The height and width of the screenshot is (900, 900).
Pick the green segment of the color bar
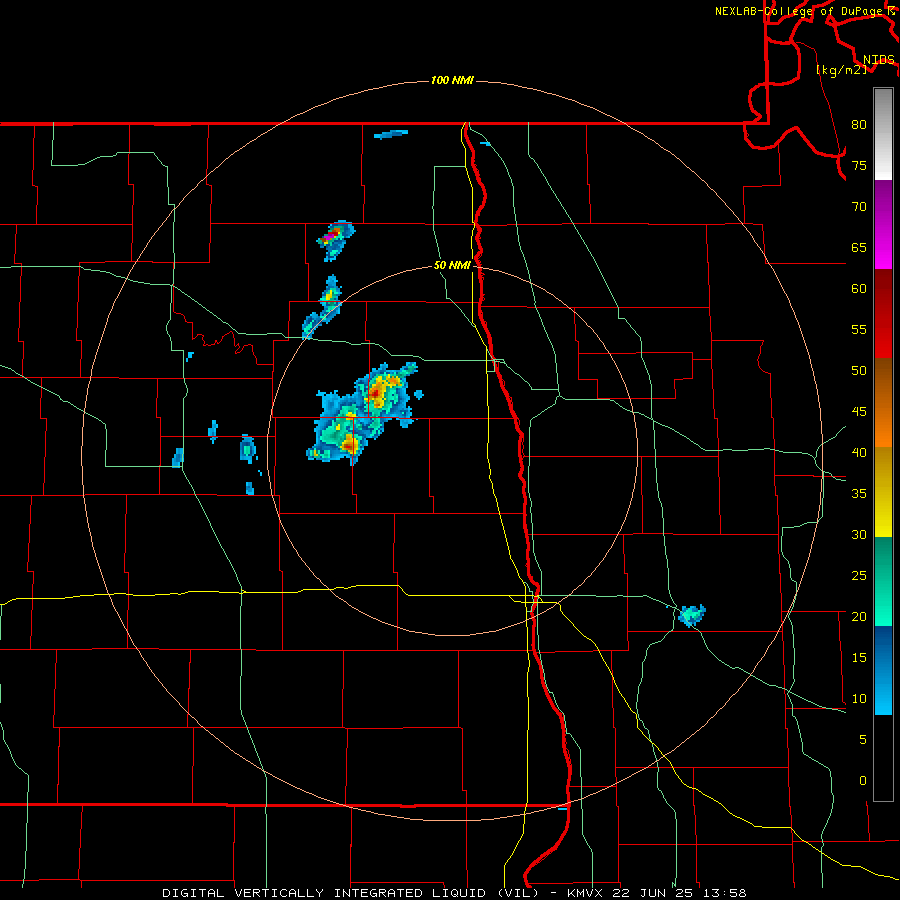[883, 581]
